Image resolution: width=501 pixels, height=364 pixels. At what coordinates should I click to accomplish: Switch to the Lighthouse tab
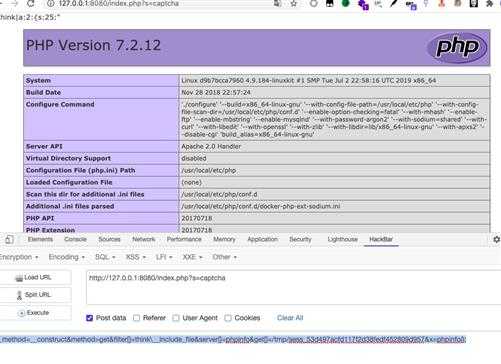(343, 239)
